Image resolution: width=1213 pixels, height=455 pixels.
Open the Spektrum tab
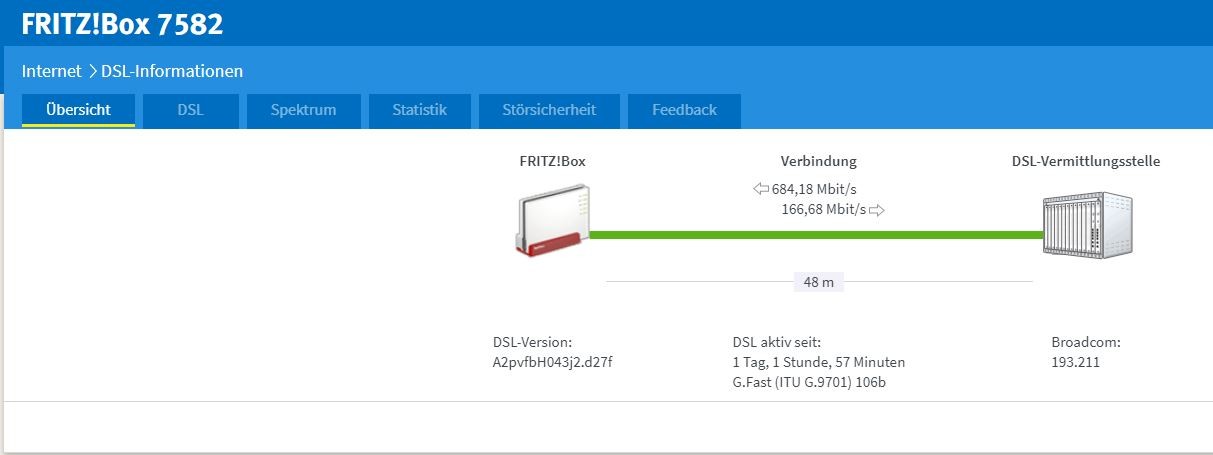[303, 110]
